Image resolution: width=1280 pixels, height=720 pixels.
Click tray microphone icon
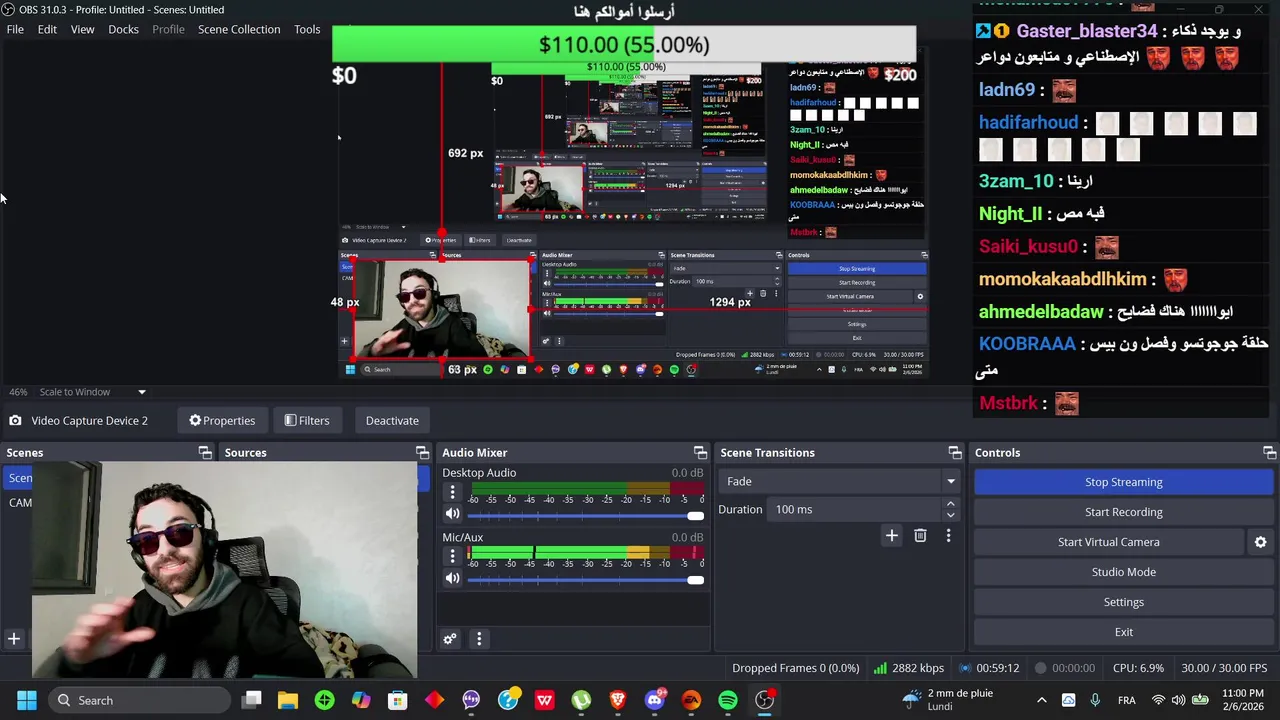pos(1095,700)
